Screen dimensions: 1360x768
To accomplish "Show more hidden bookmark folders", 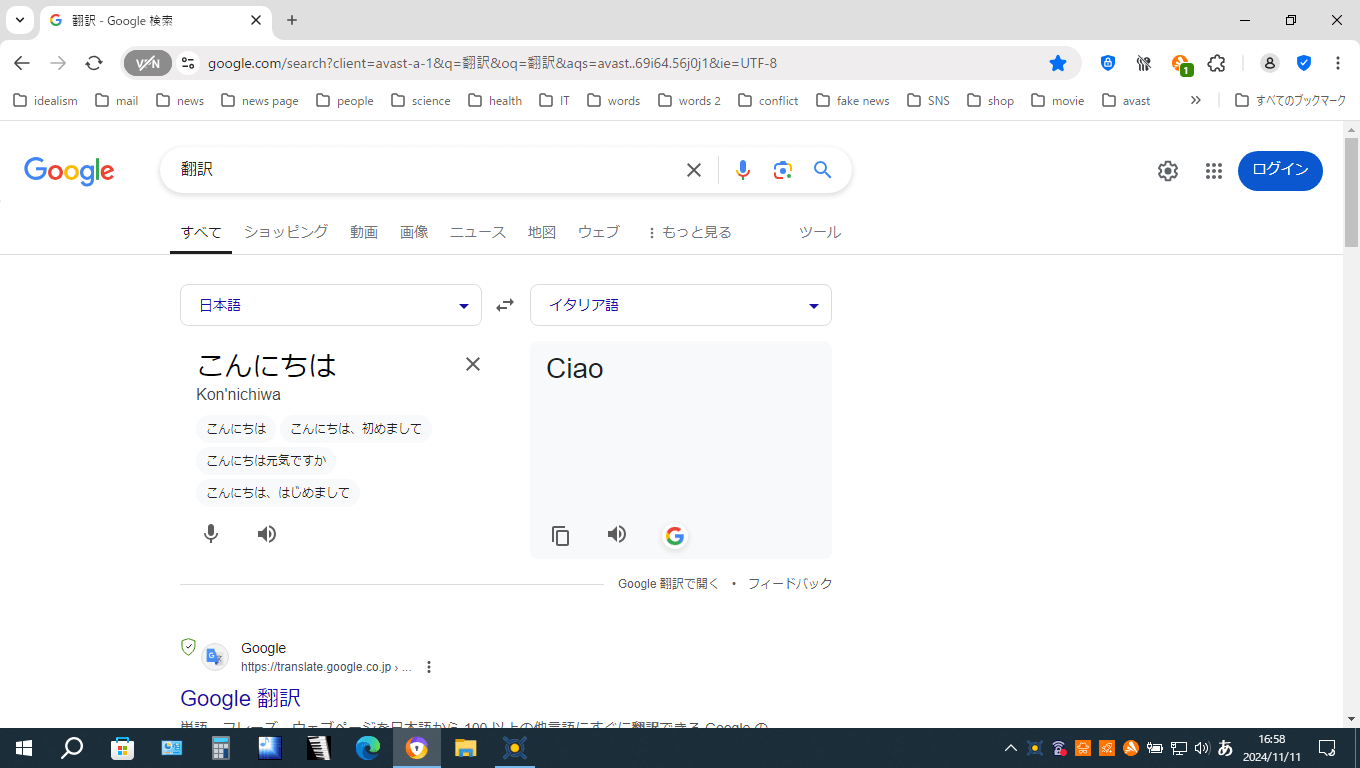I will tap(1195, 100).
